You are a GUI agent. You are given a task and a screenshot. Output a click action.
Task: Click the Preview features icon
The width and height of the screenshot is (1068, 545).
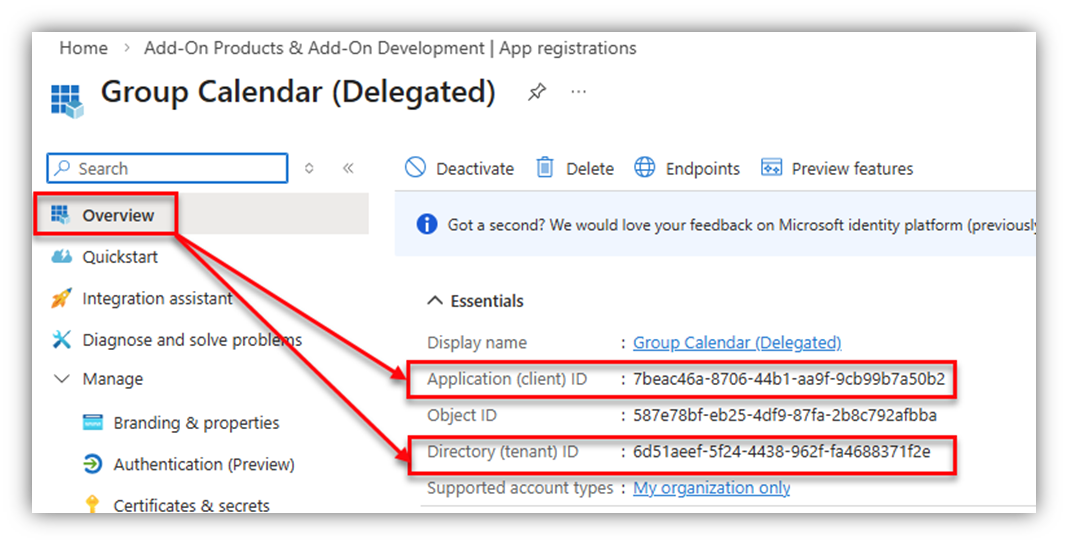tap(772, 168)
